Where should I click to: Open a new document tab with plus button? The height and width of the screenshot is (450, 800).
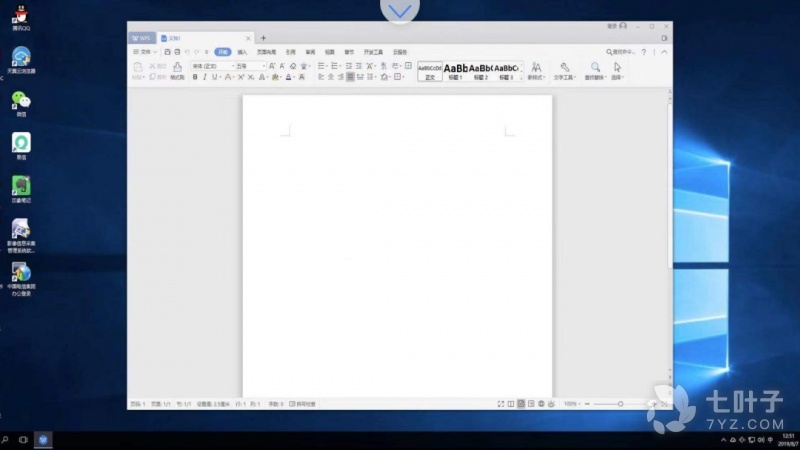[x=263, y=38]
